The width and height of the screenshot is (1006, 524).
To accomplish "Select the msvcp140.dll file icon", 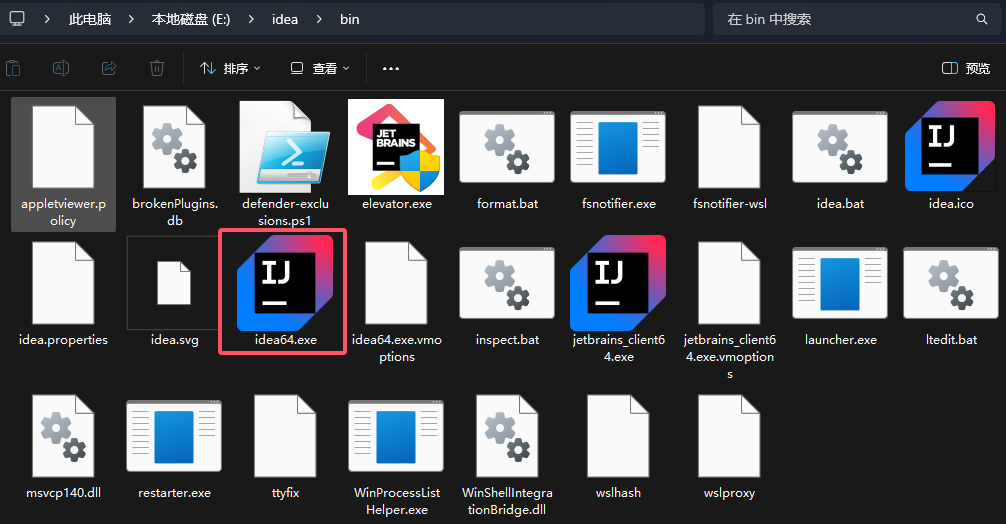I will click(x=63, y=436).
